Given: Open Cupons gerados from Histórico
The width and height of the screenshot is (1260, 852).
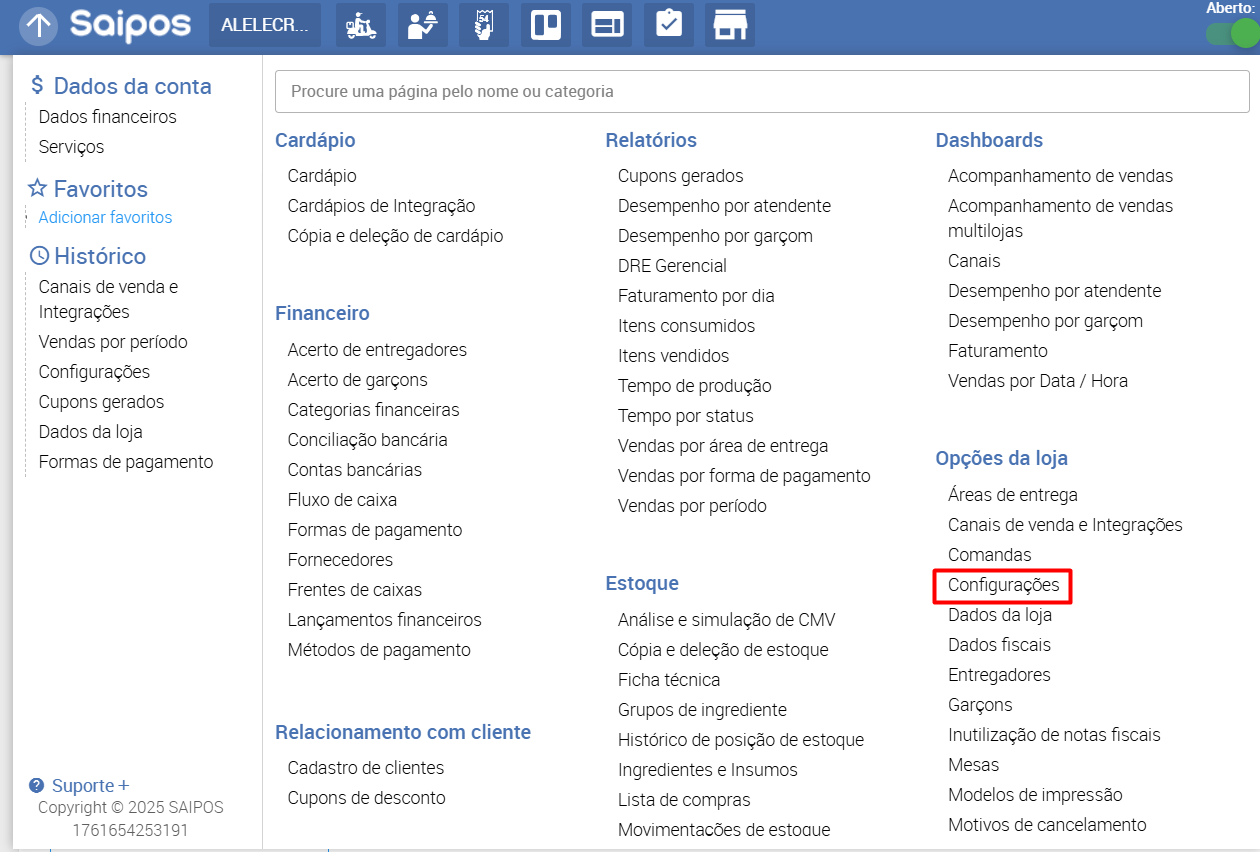Looking at the screenshot, I should (101, 402).
